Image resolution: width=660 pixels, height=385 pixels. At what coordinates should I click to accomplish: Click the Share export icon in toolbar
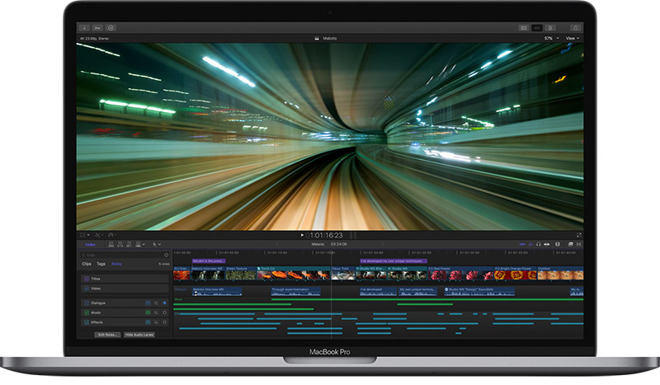[575, 28]
